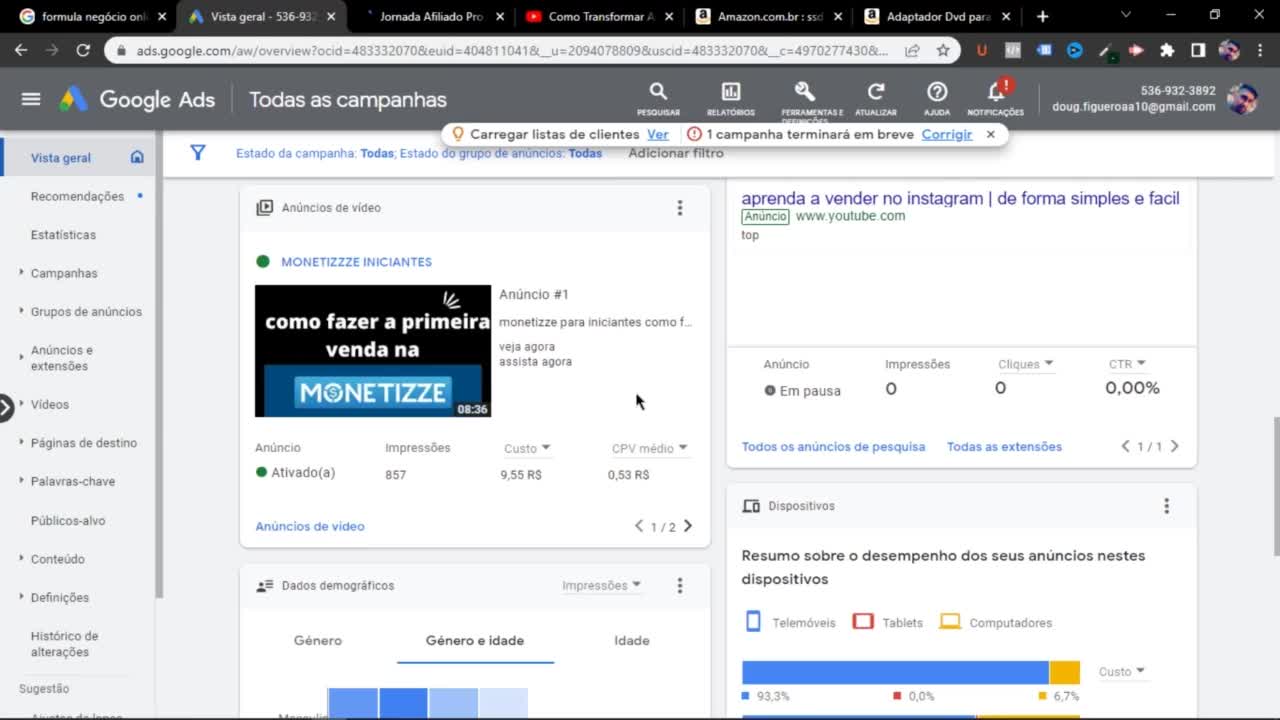Open the Custo column dropdown in video ads
Image resolution: width=1280 pixels, height=720 pixels.
tap(527, 448)
